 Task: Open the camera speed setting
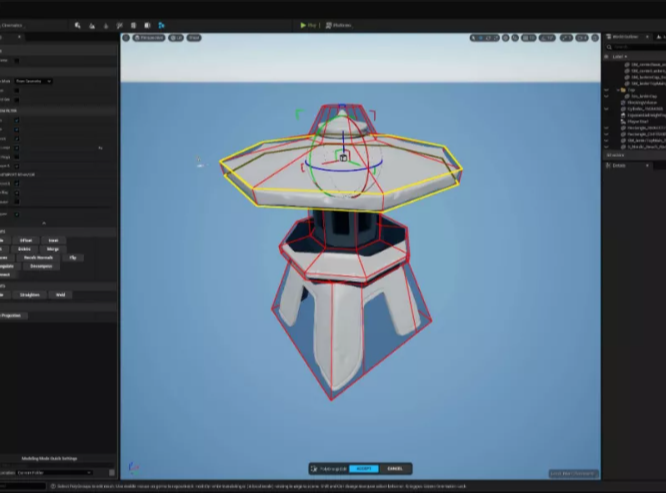click(x=582, y=38)
